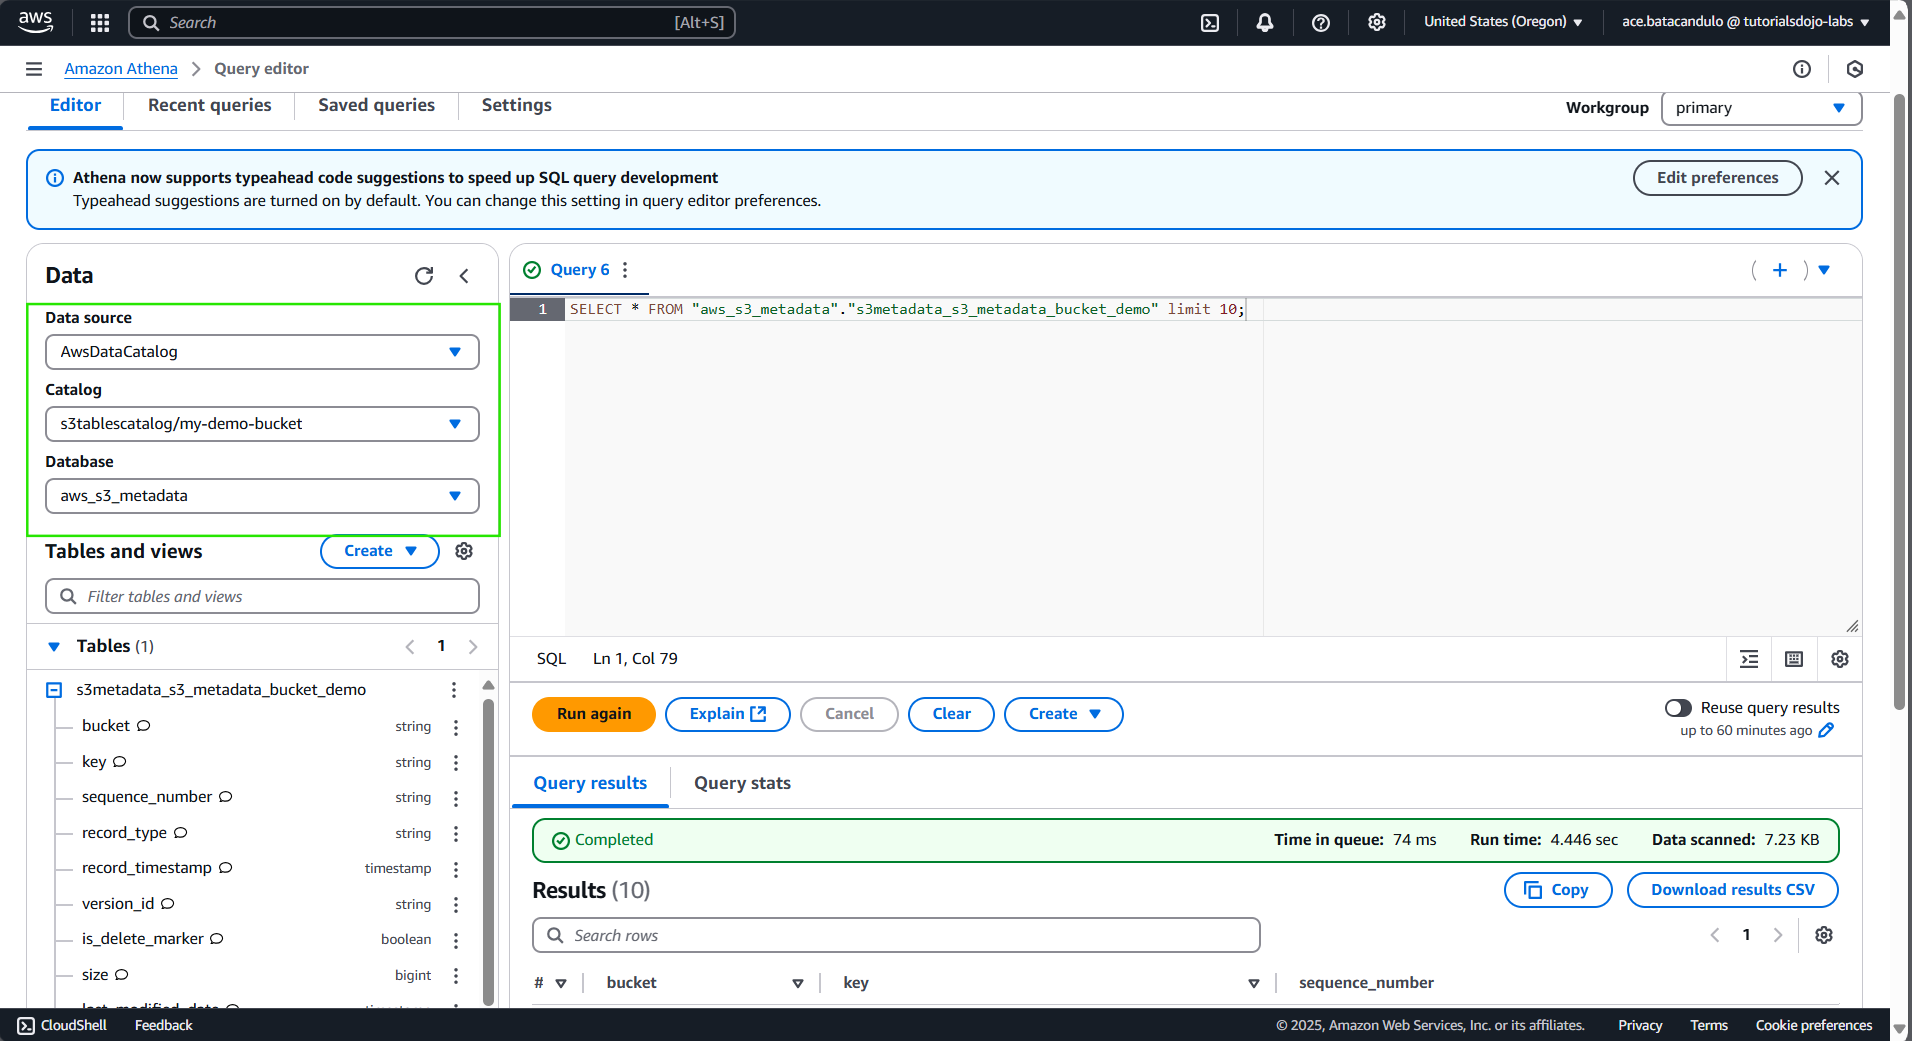Switch to the Recent queries tab
The image size is (1912, 1041).
(x=209, y=105)
